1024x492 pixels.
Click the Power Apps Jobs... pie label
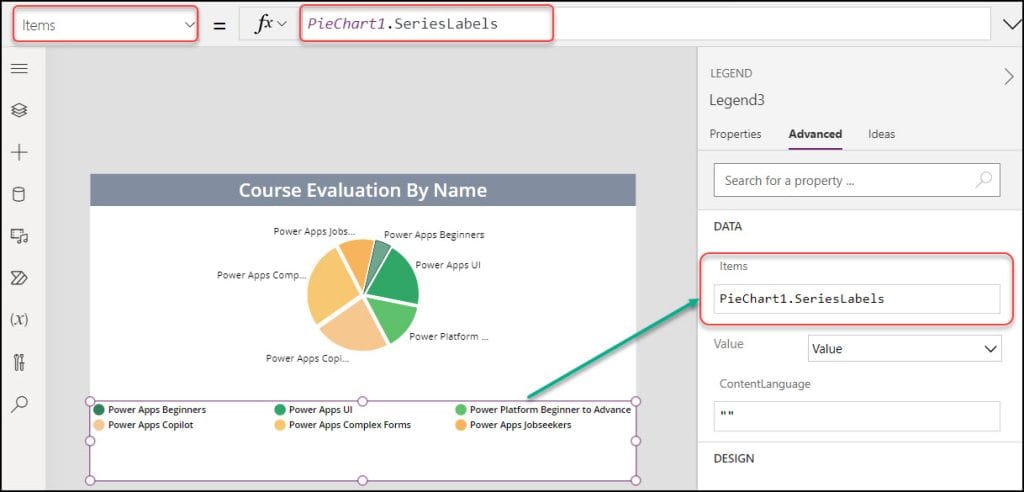[315, 231]
